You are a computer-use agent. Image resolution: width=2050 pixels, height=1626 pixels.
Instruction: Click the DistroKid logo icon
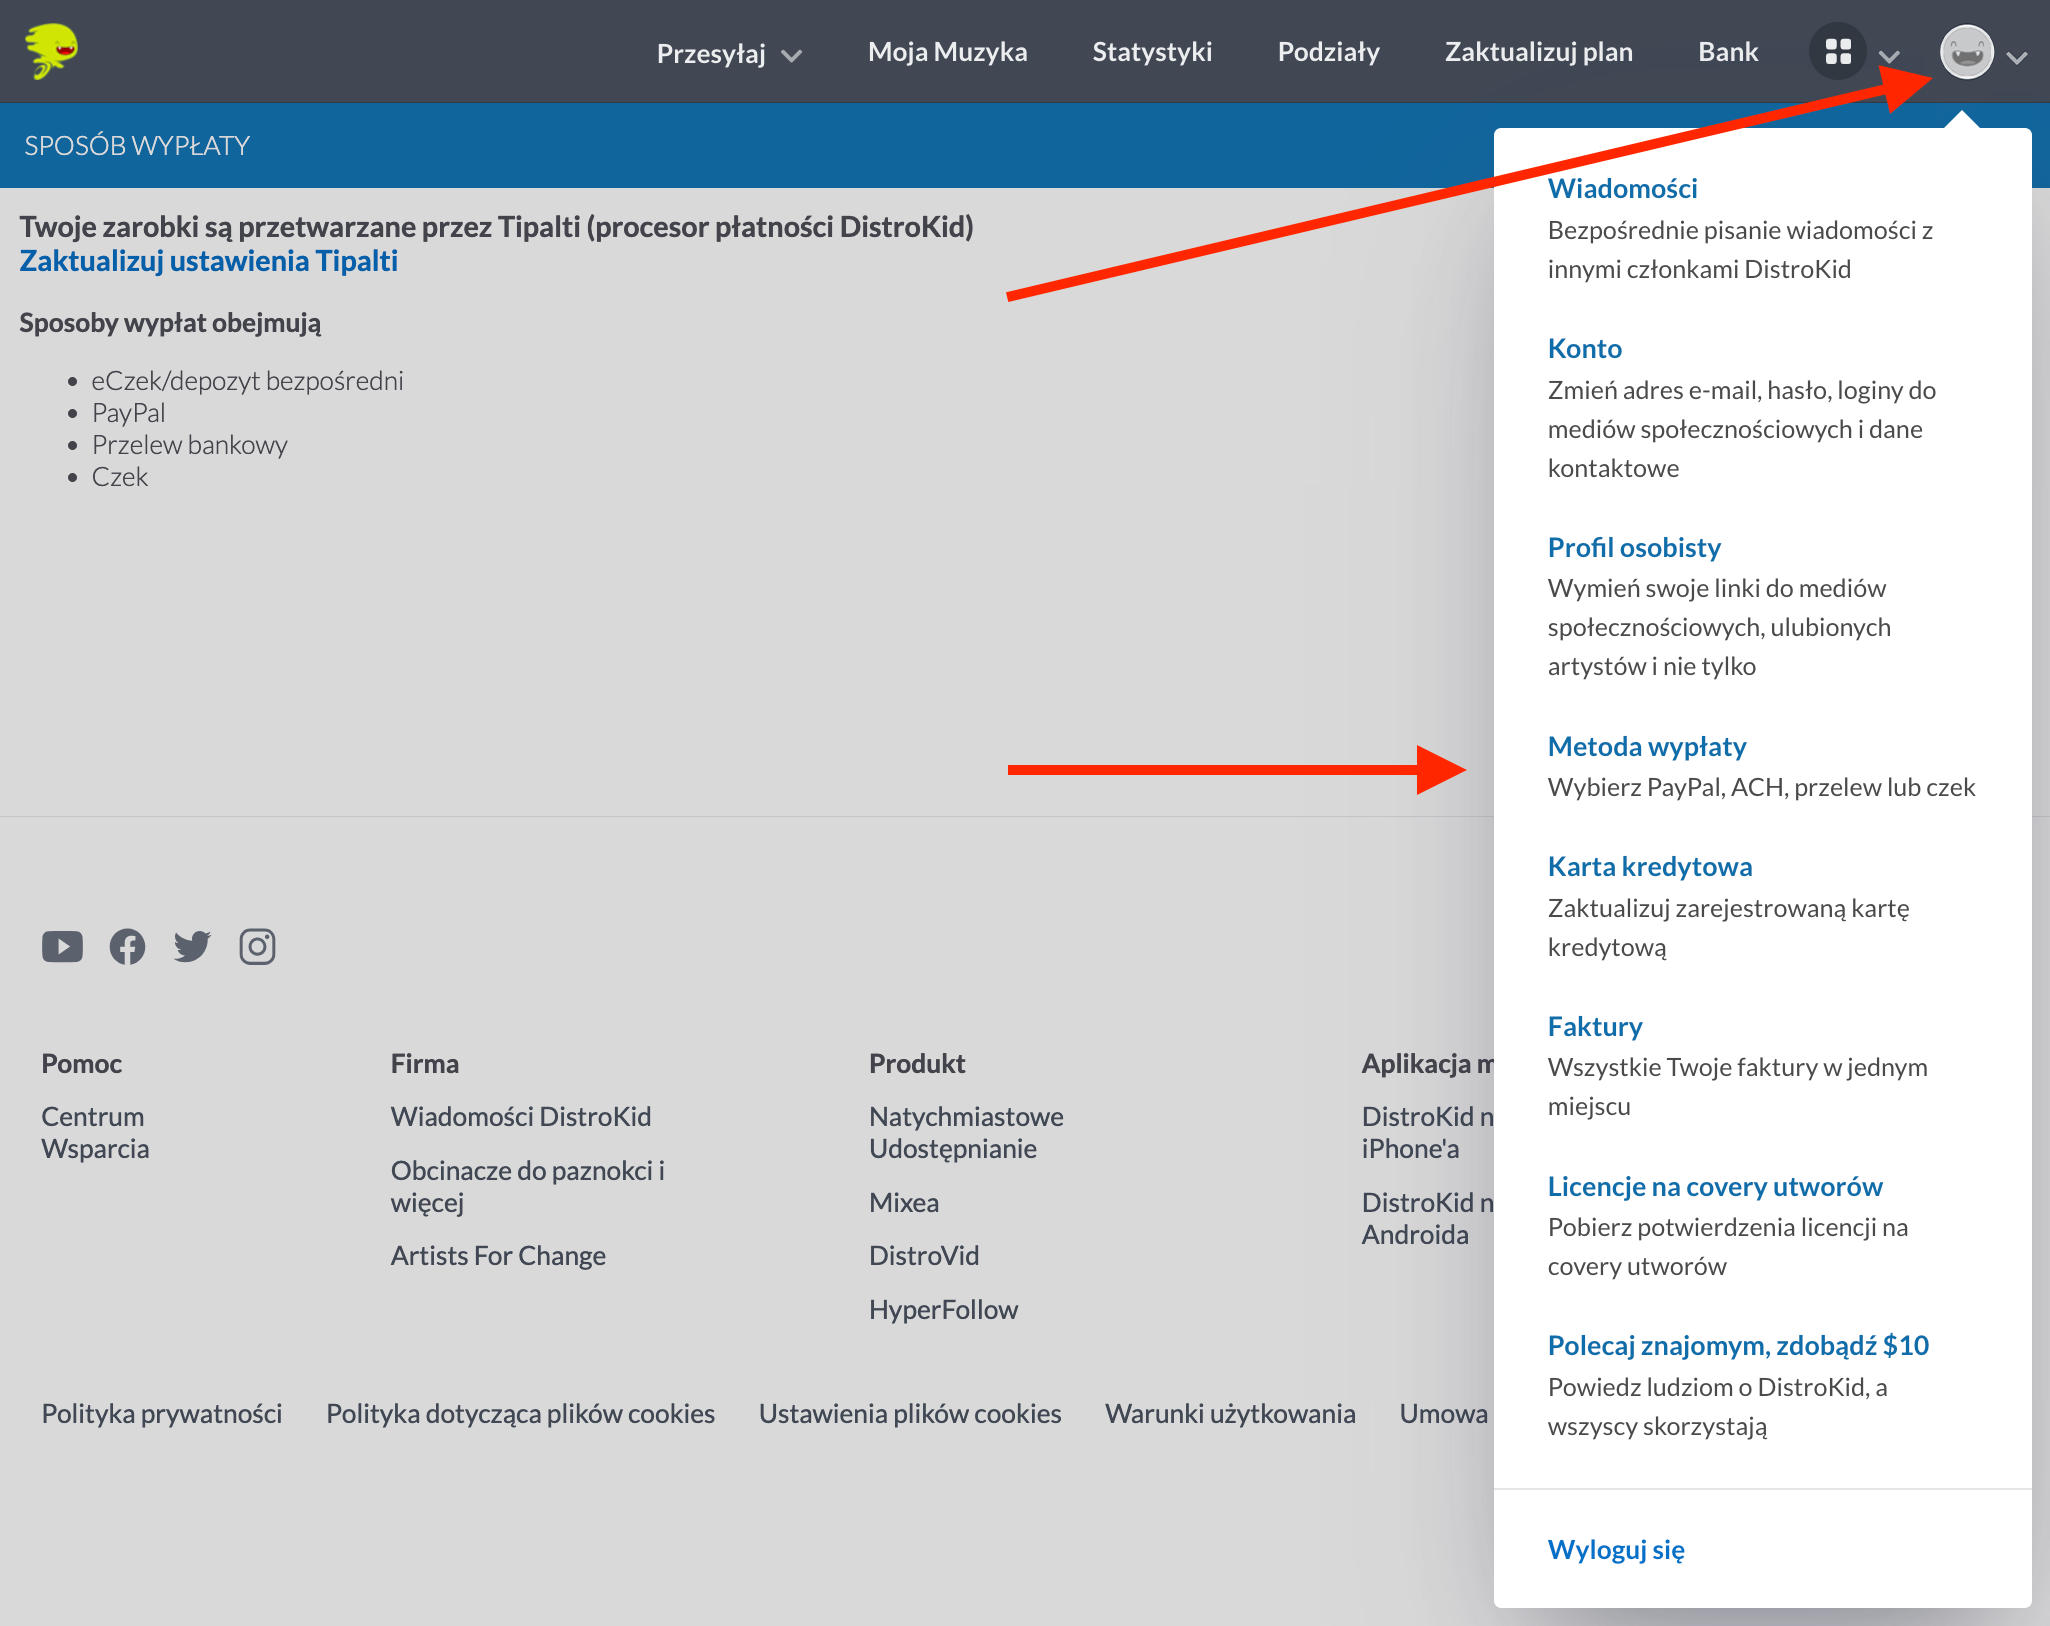(x=52, y=51)
